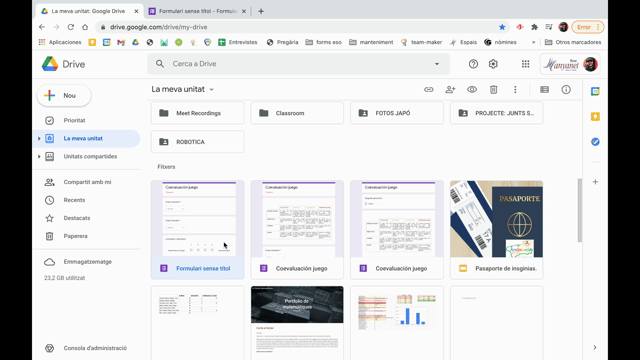Open Entrevistes bookmark
This screenshot has height=360, width=640.
238,42
